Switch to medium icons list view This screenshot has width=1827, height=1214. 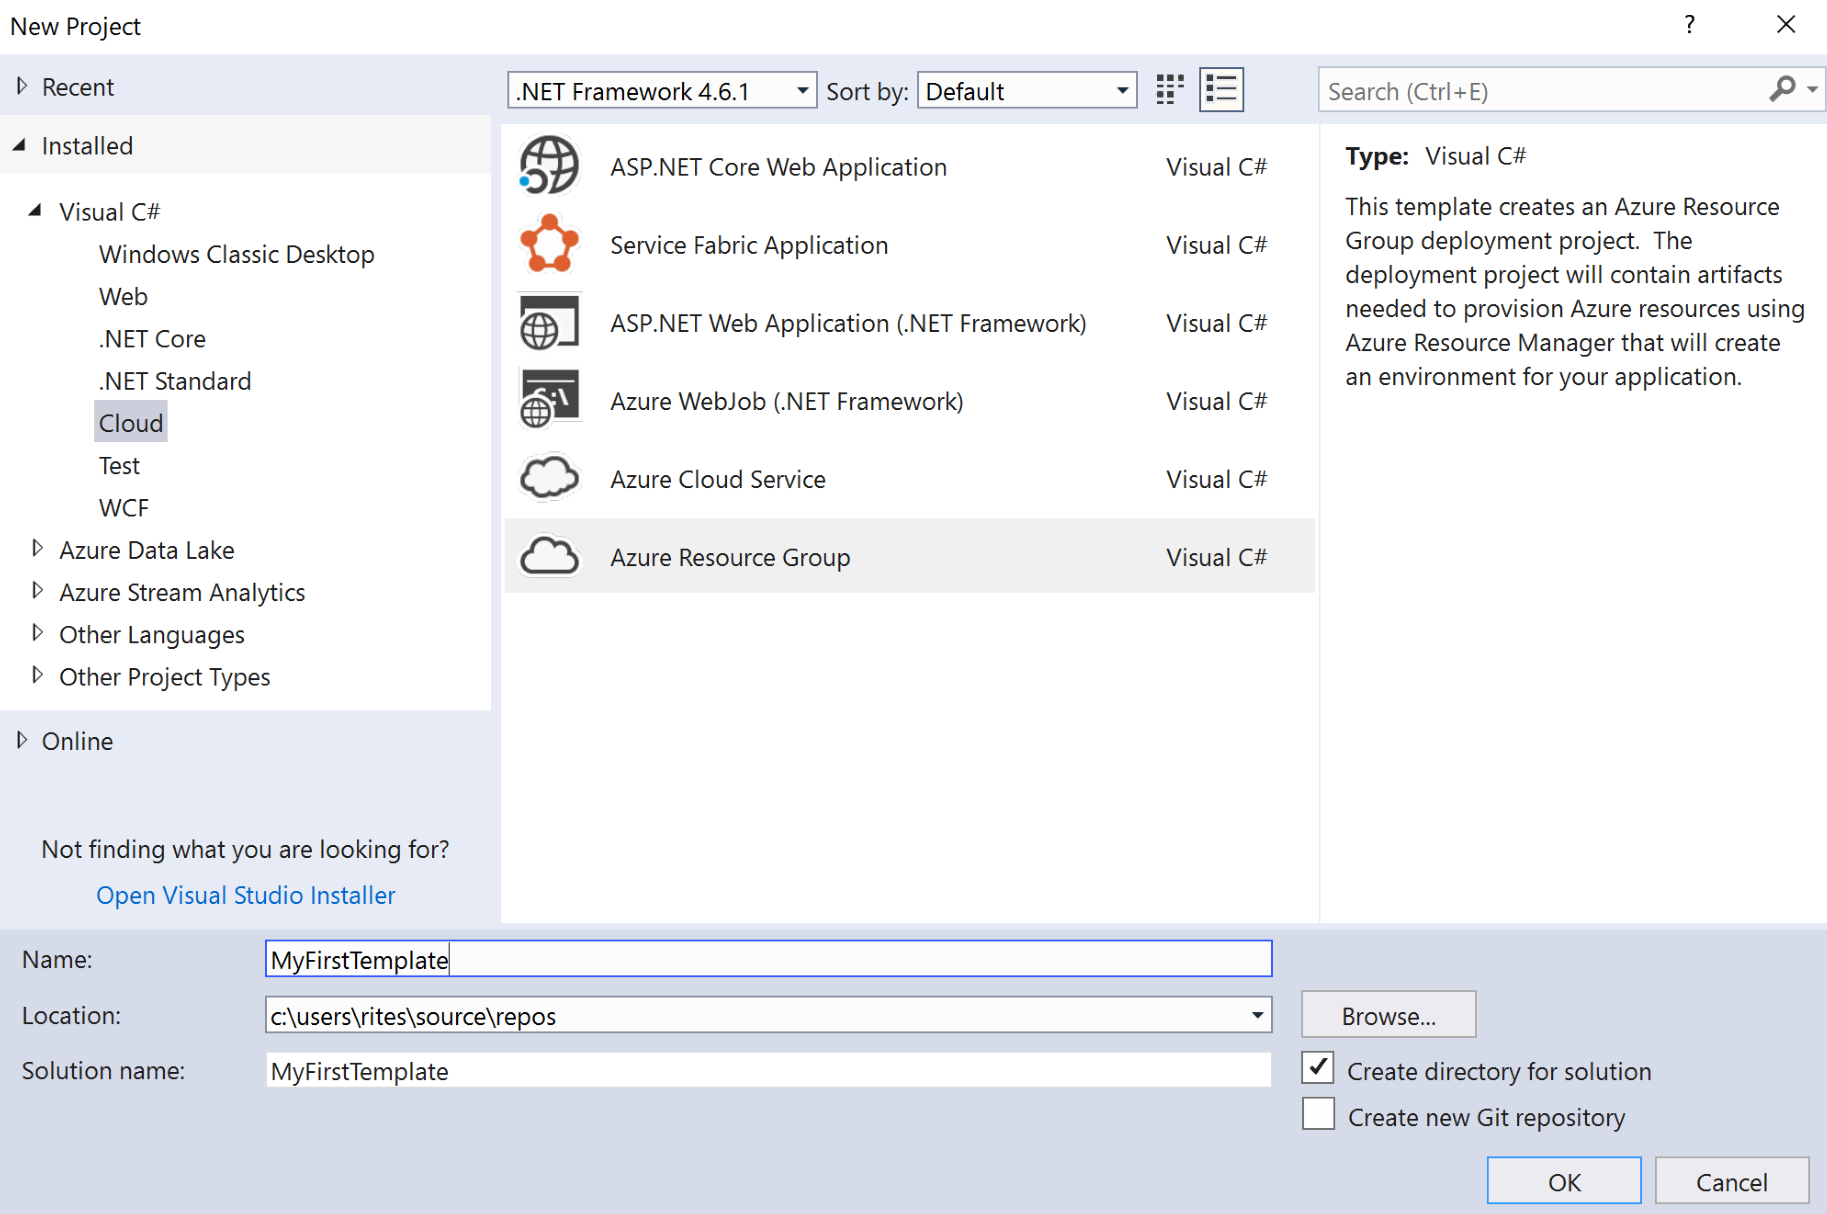tap(1221, 90)
